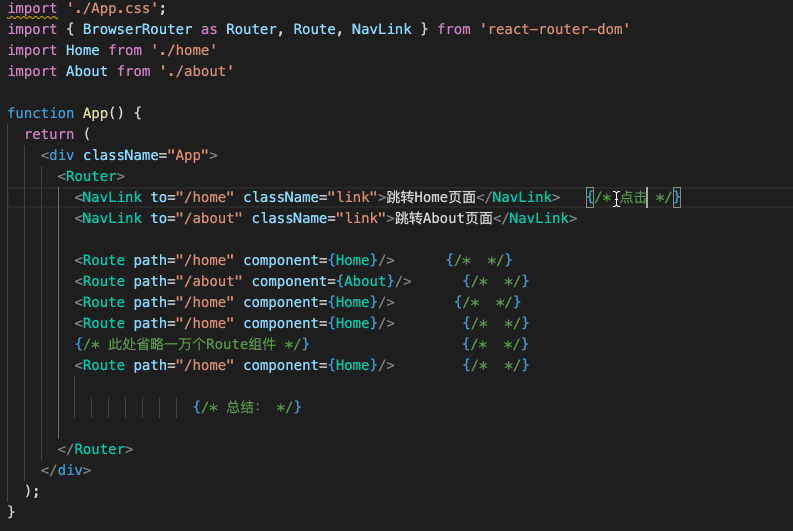Click component={About} in Route line
The height and width of the screenshot is (531, 793).
(323, 281)
